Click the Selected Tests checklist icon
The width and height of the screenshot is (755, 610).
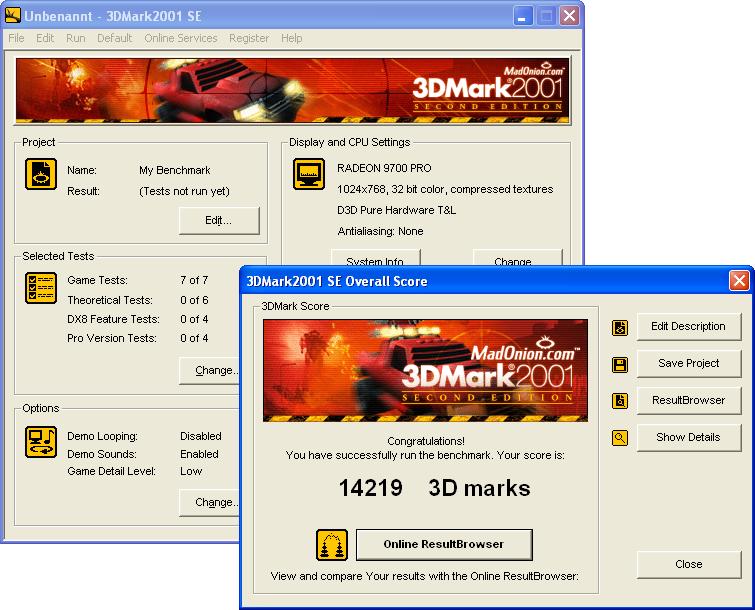click(x=41, y=288)
